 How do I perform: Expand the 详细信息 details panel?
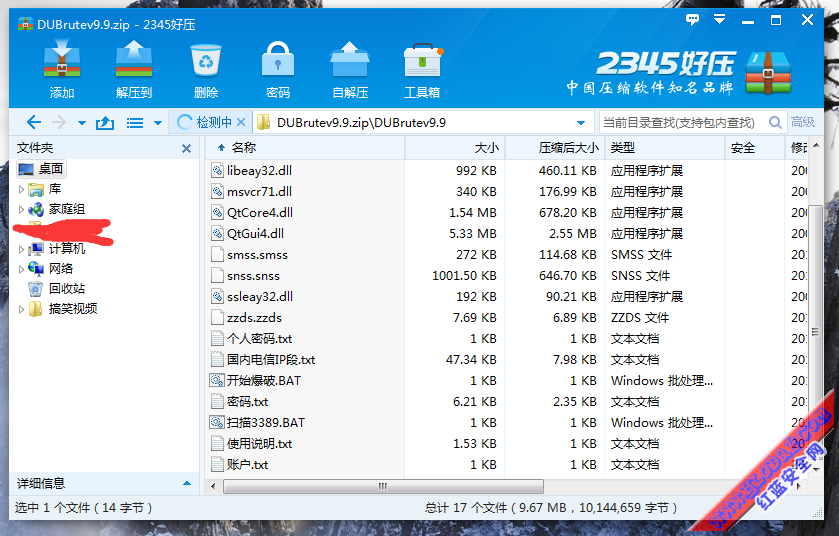point(187,483)
